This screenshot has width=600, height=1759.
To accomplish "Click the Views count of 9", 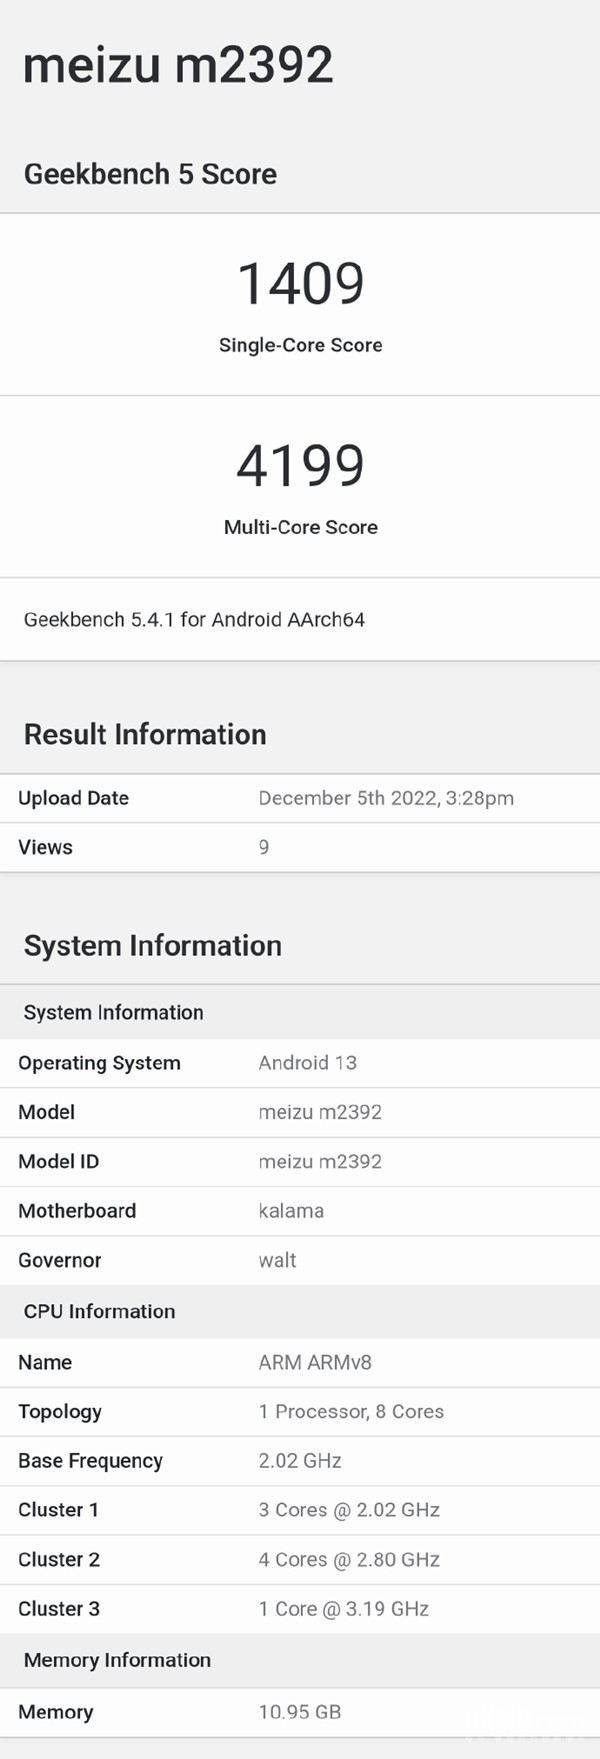I will [x=262, y=847].
